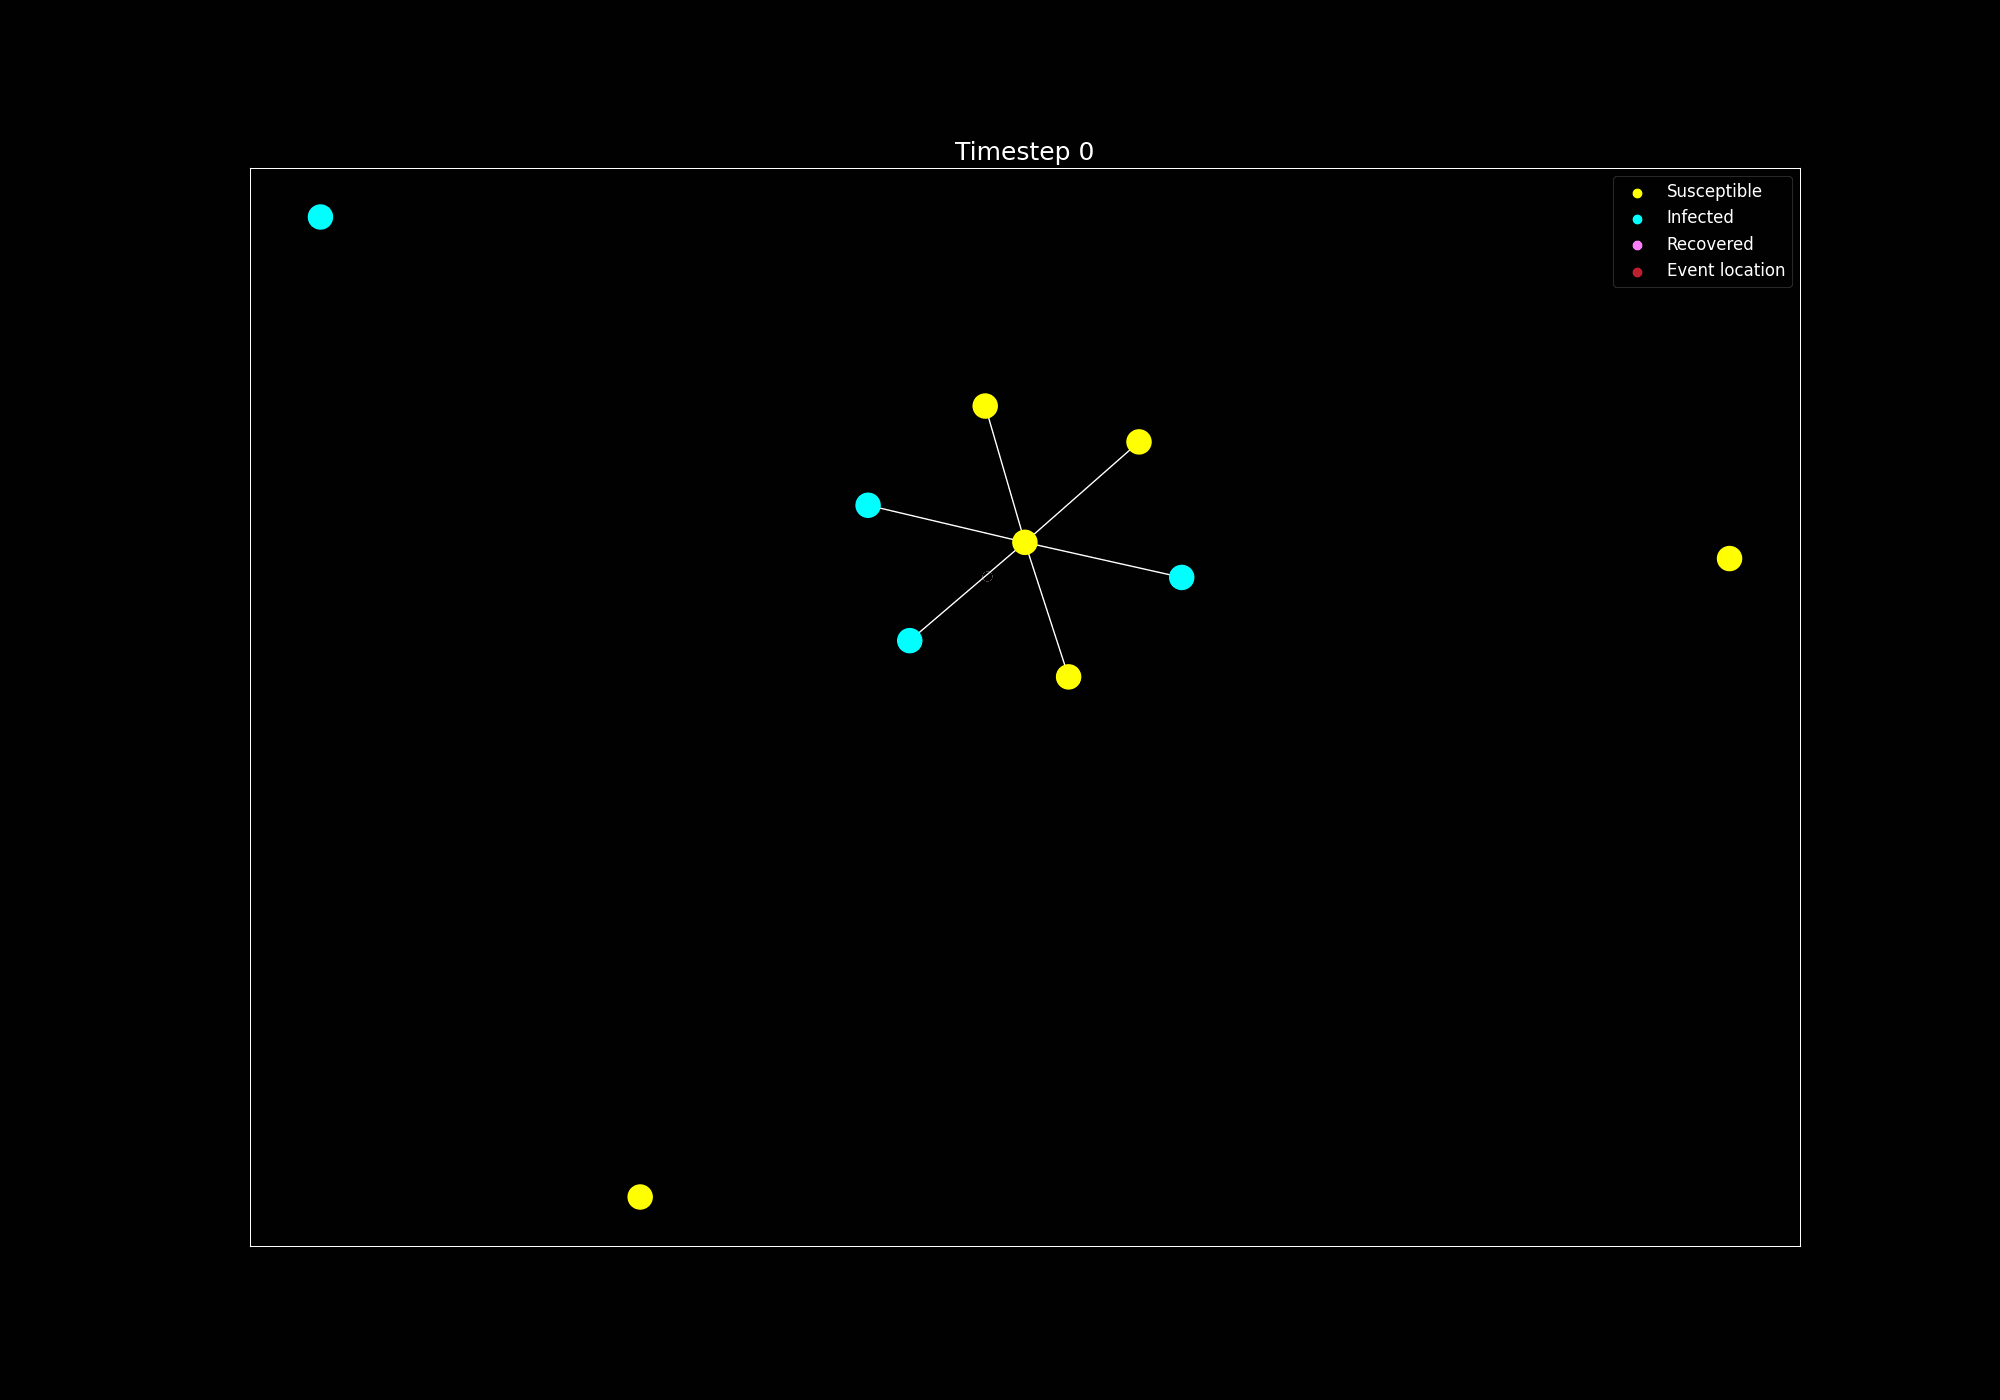Click the 'Recovered' legend label
Viewport: 2000px width, 1400px height.
click(1709, 244)
